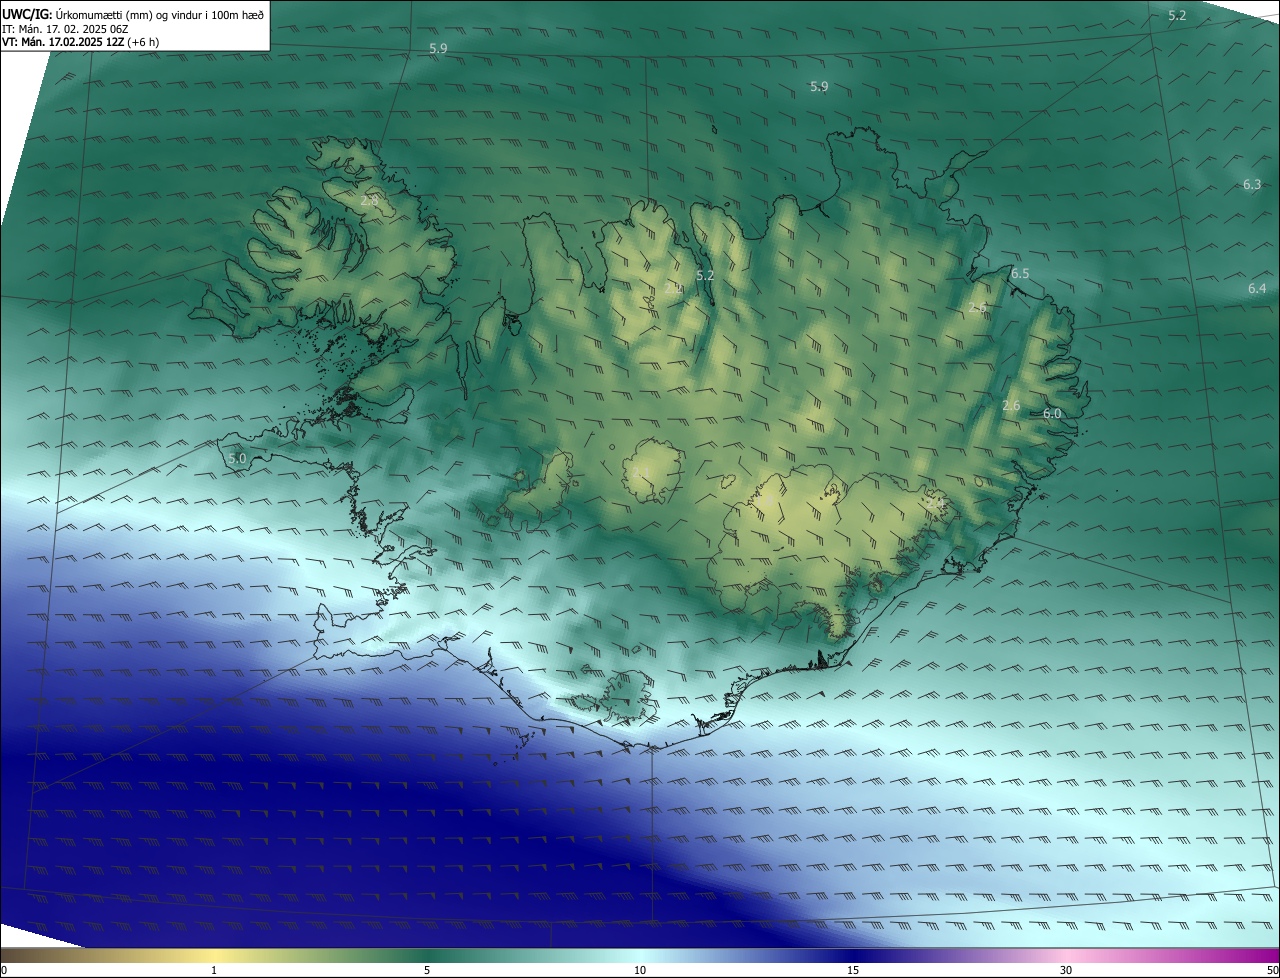Click the 2.1 value label on Hofsjökull glacier
Image resolution: width=1280 pixels, height=978 pixels.
point(641,472)
